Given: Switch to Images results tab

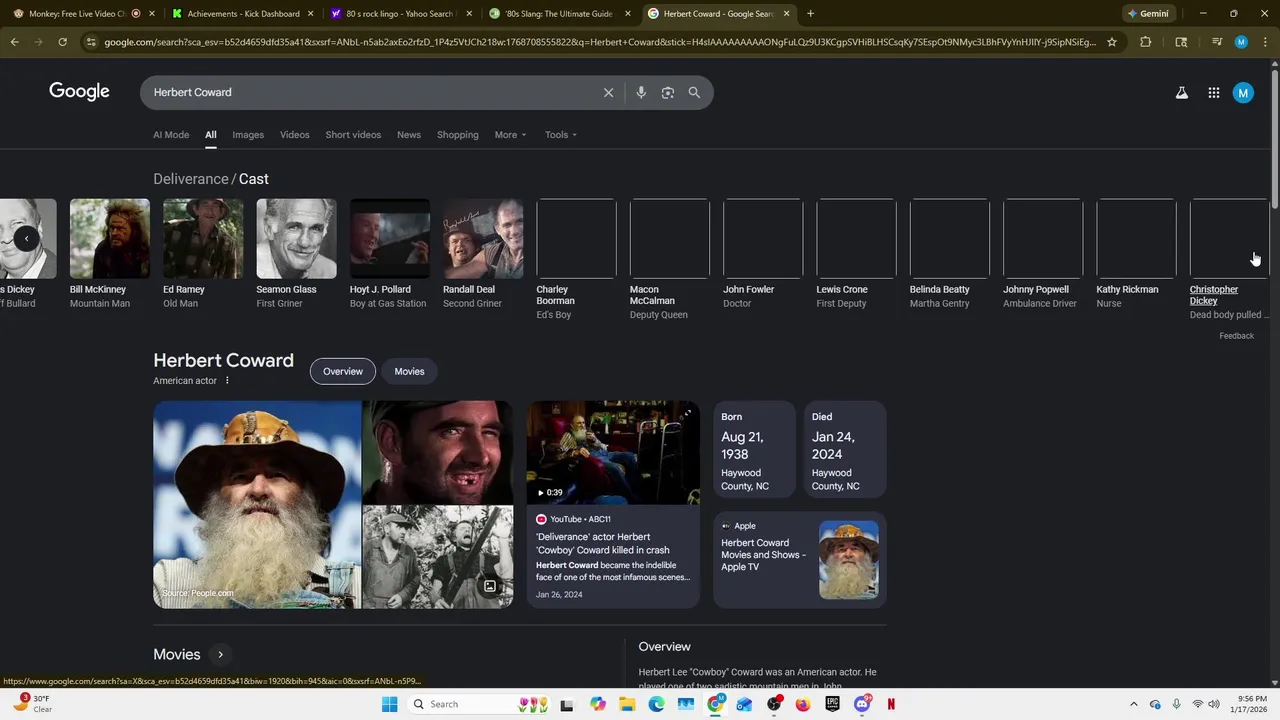Looking at the screenshot, I should coord(248,135).
